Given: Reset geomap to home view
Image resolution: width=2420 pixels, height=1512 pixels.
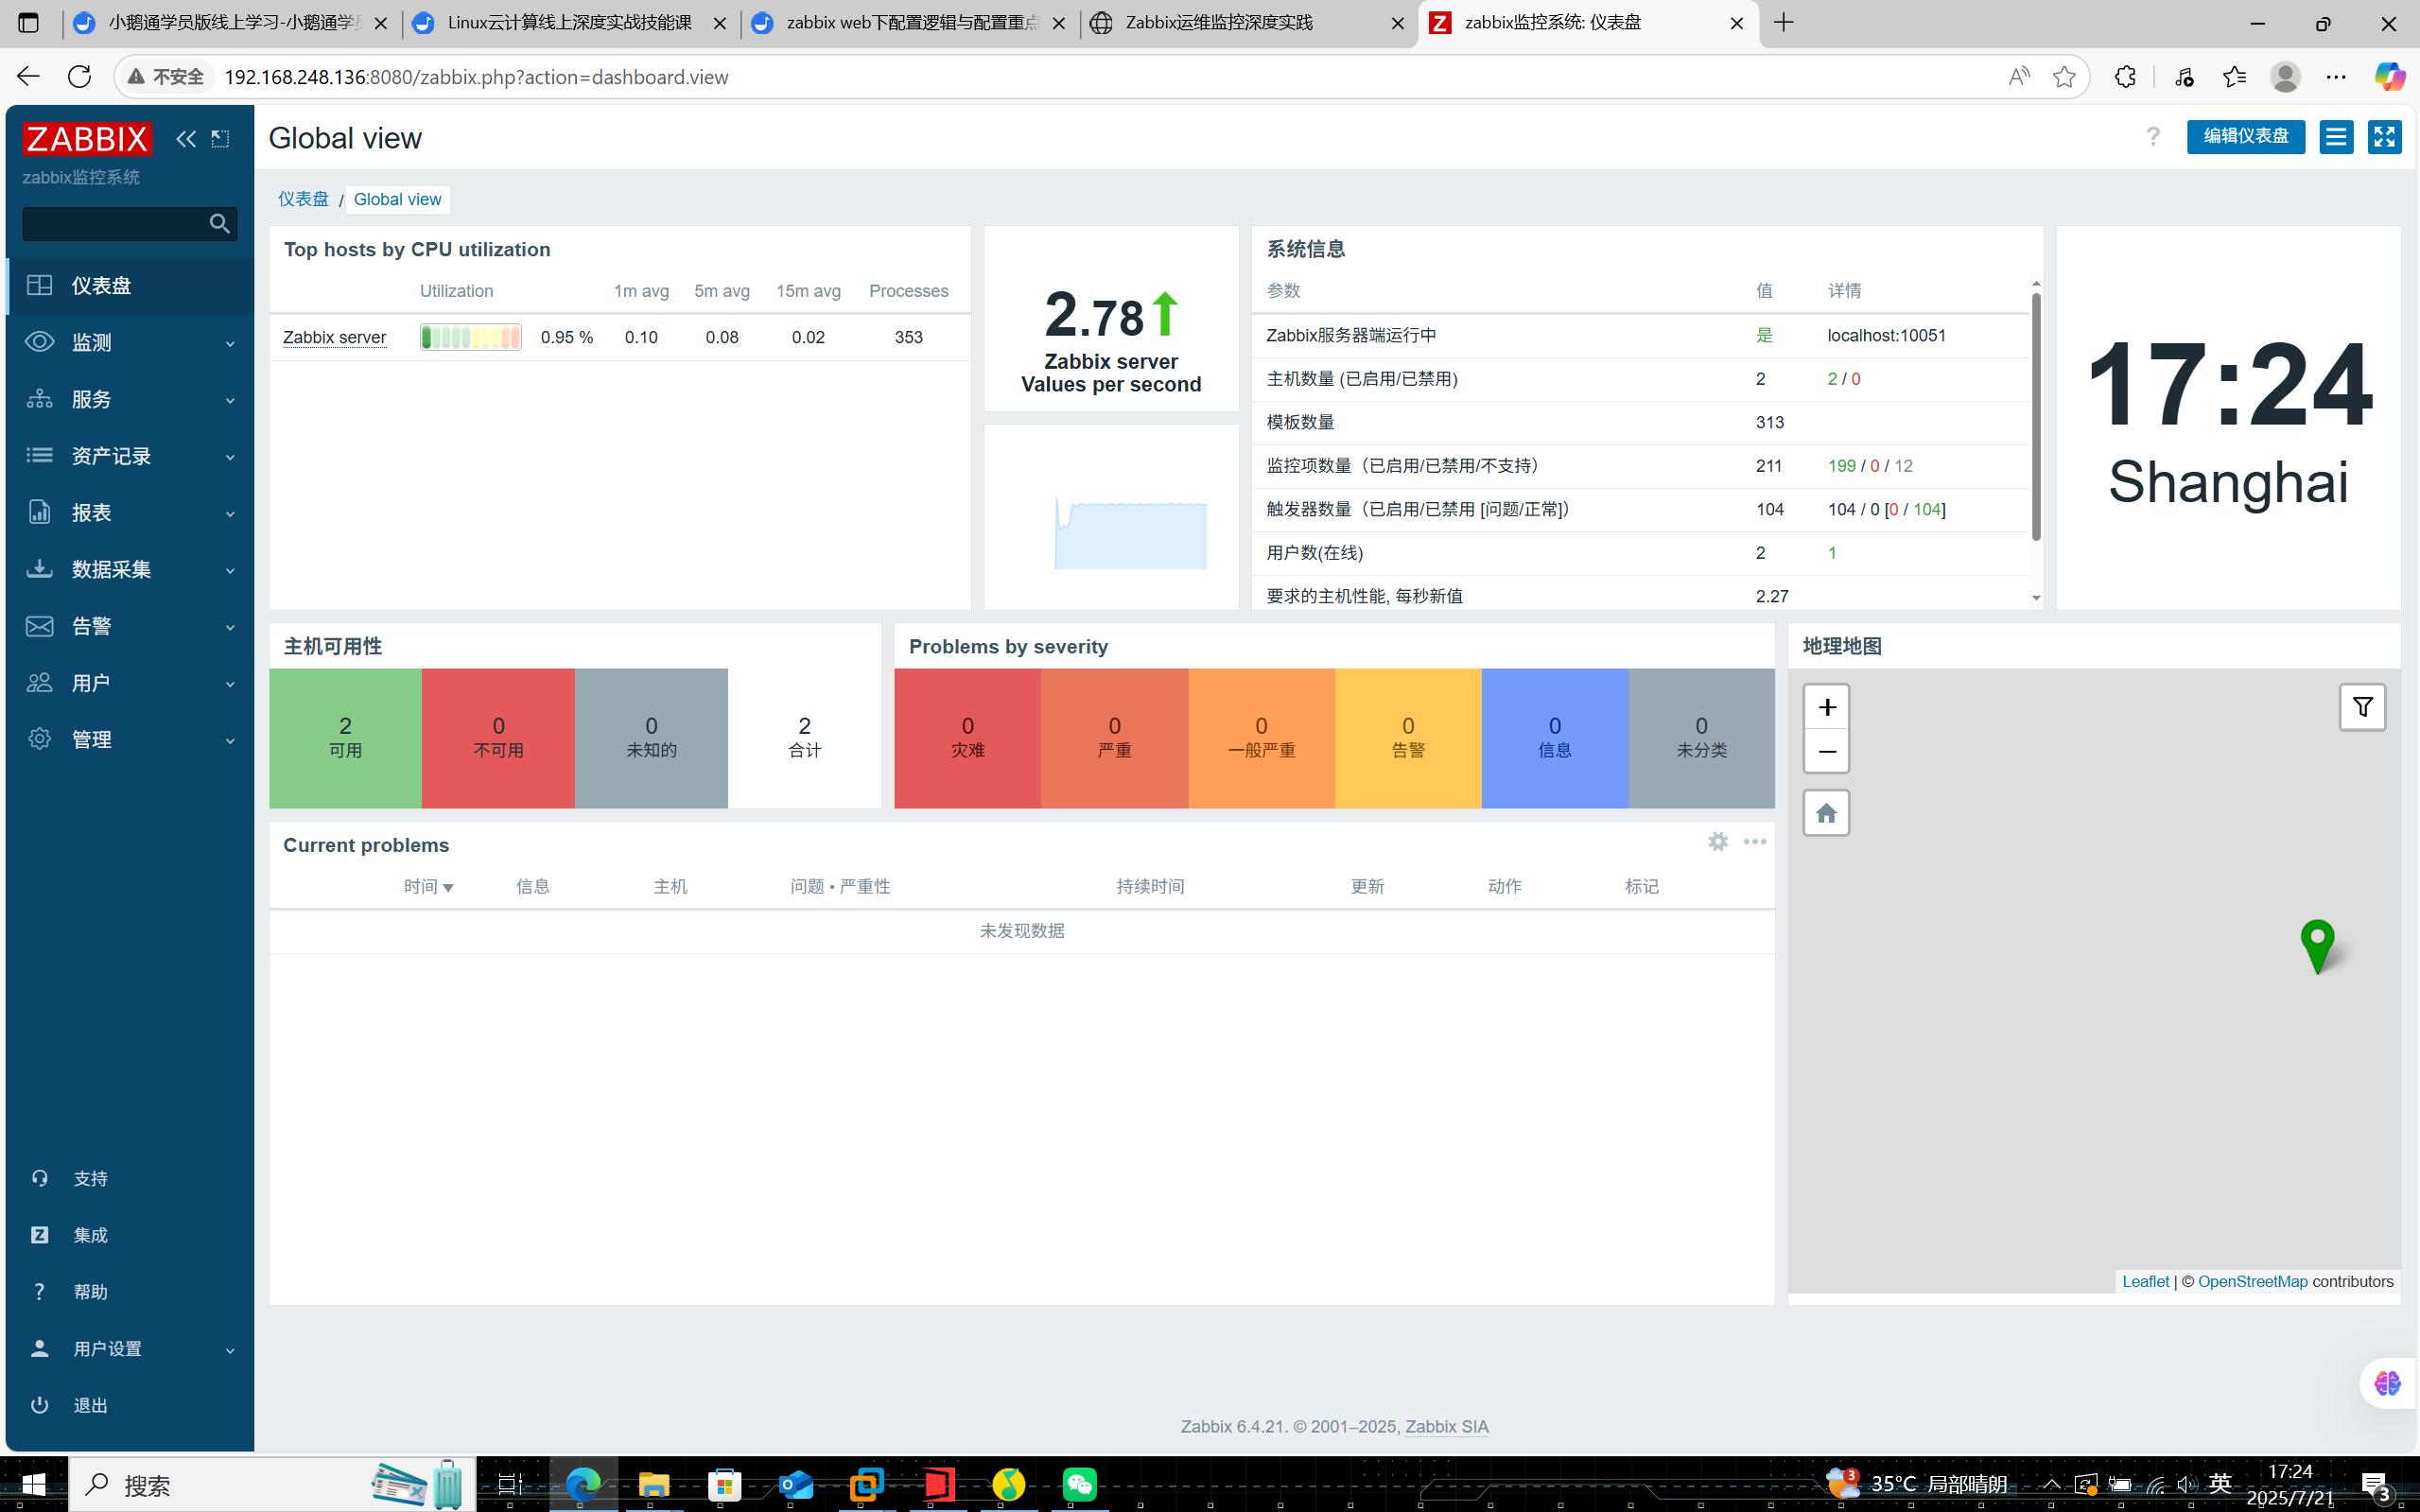Looking at the screenshot, I should [x=1827, y=813].
